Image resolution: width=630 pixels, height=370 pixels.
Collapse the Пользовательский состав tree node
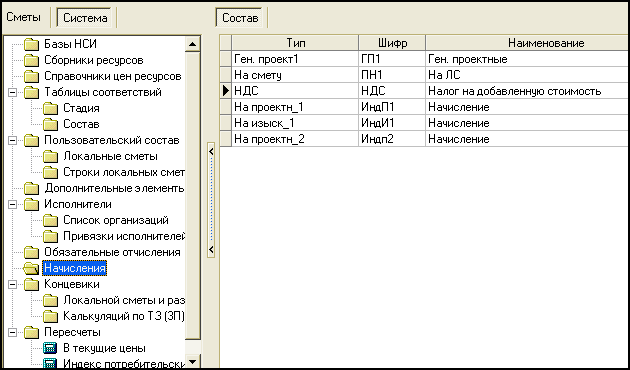click(x=12, y=141)
